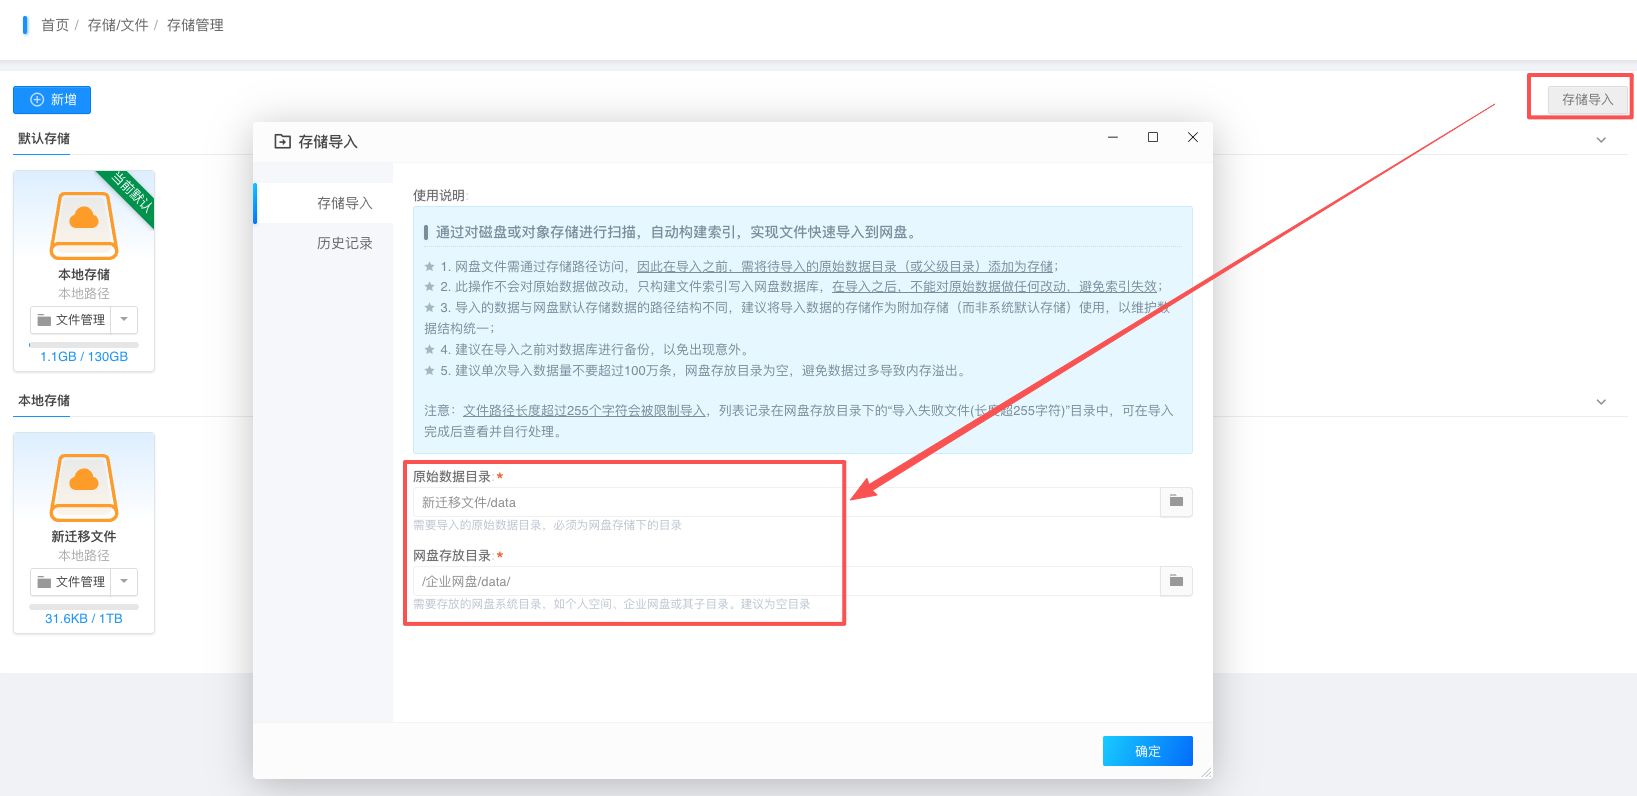This screenshot has width=1637, height=796.
Task: Confirm the import with the 确定 button
Action: click(1147, 751)
